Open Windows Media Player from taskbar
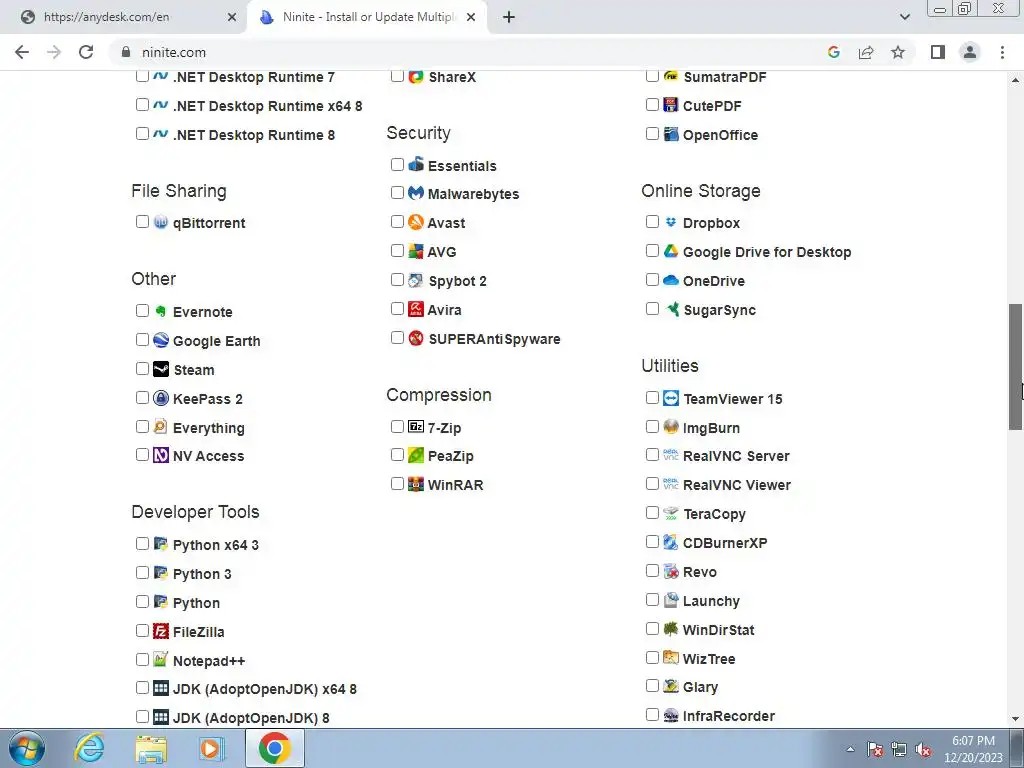Image resolution: width=1024 pixels, height=768 pixels. point(212,748)
